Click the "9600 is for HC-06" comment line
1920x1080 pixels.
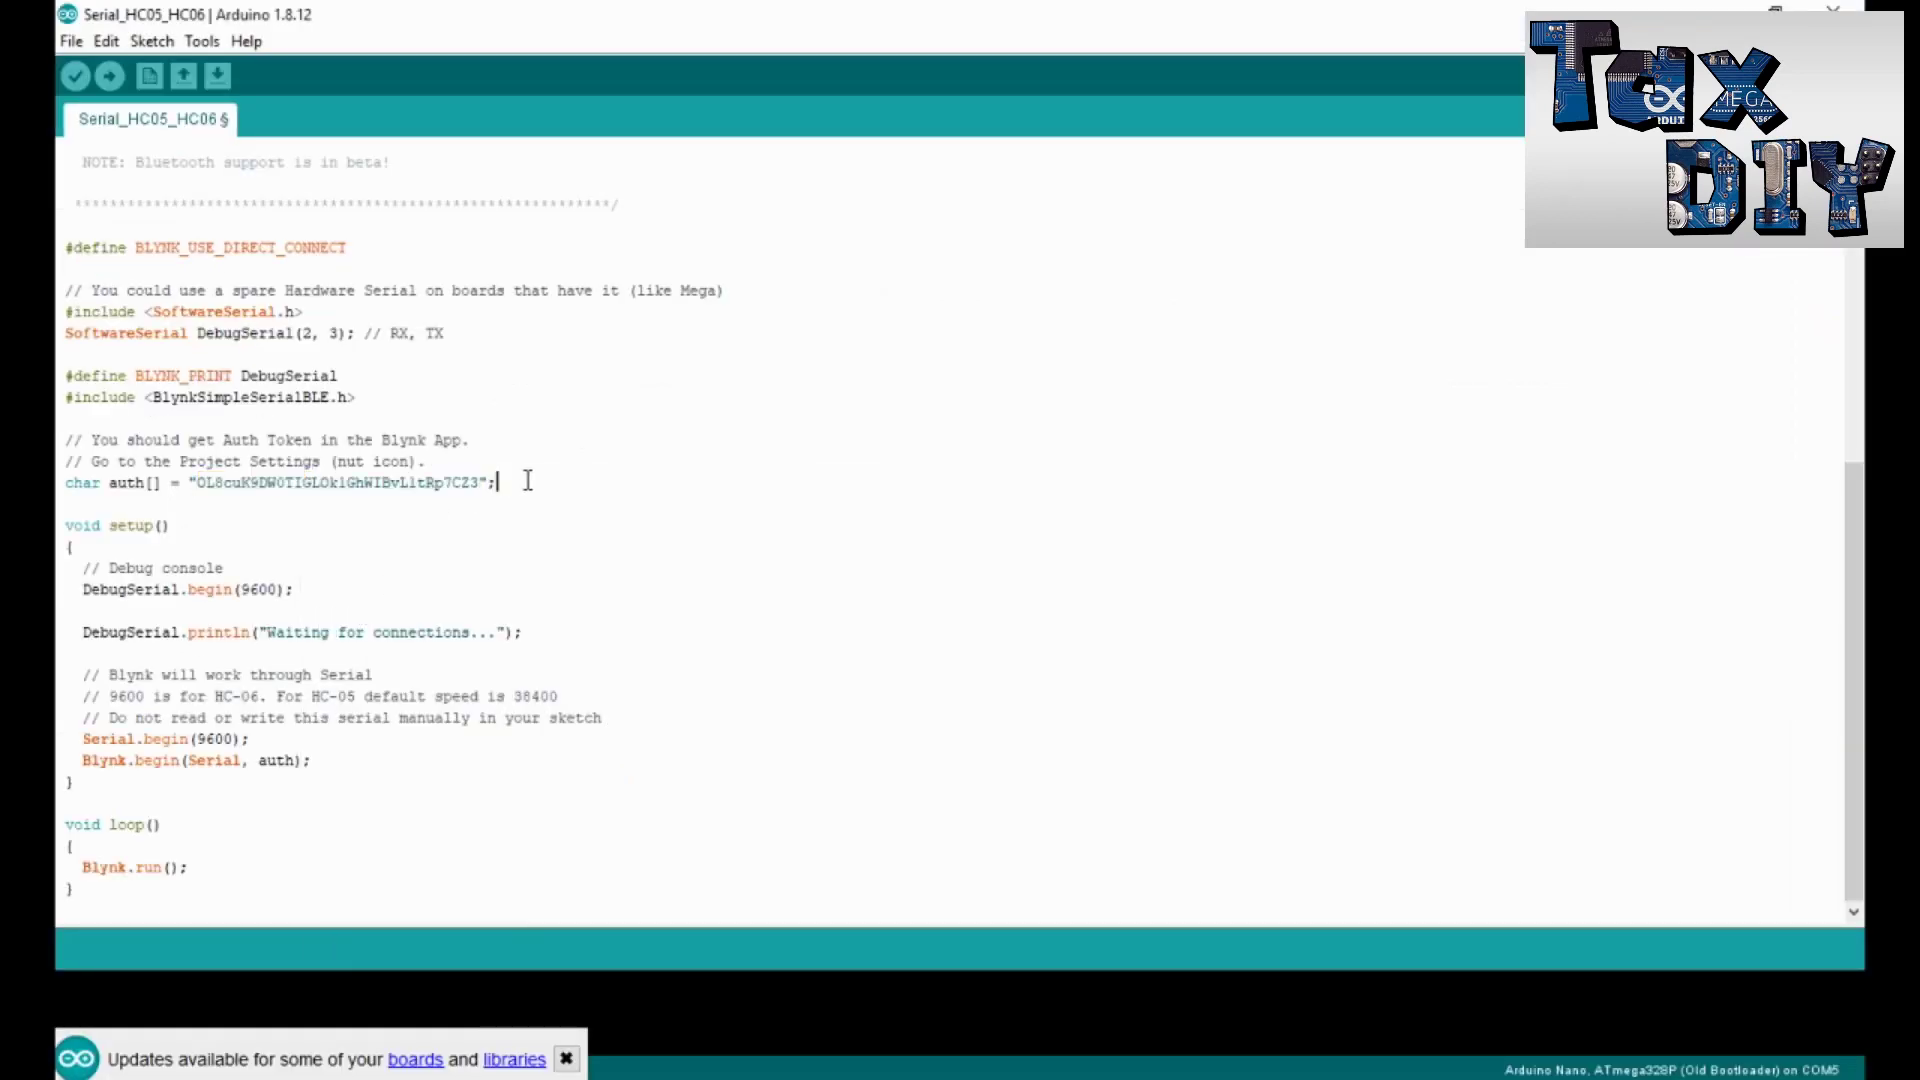[x=320, y=697]
